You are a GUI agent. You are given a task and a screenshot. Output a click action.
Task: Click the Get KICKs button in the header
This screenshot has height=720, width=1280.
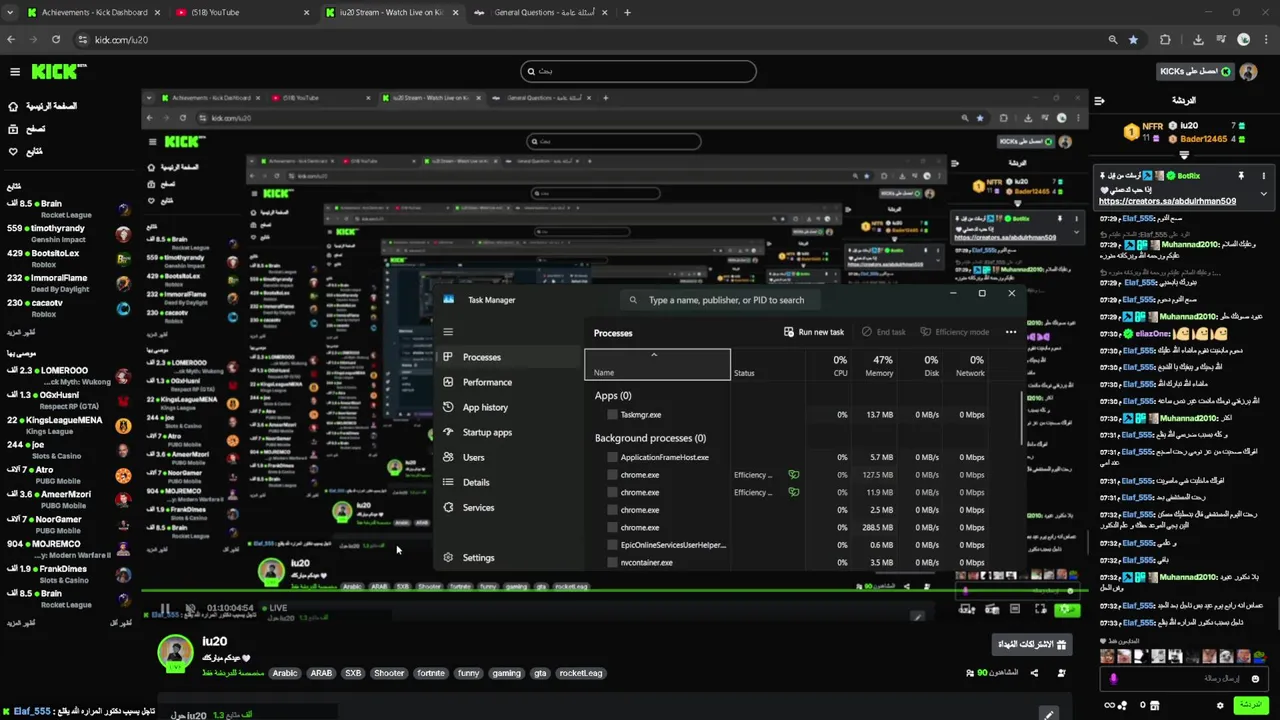pos(1193,72)
